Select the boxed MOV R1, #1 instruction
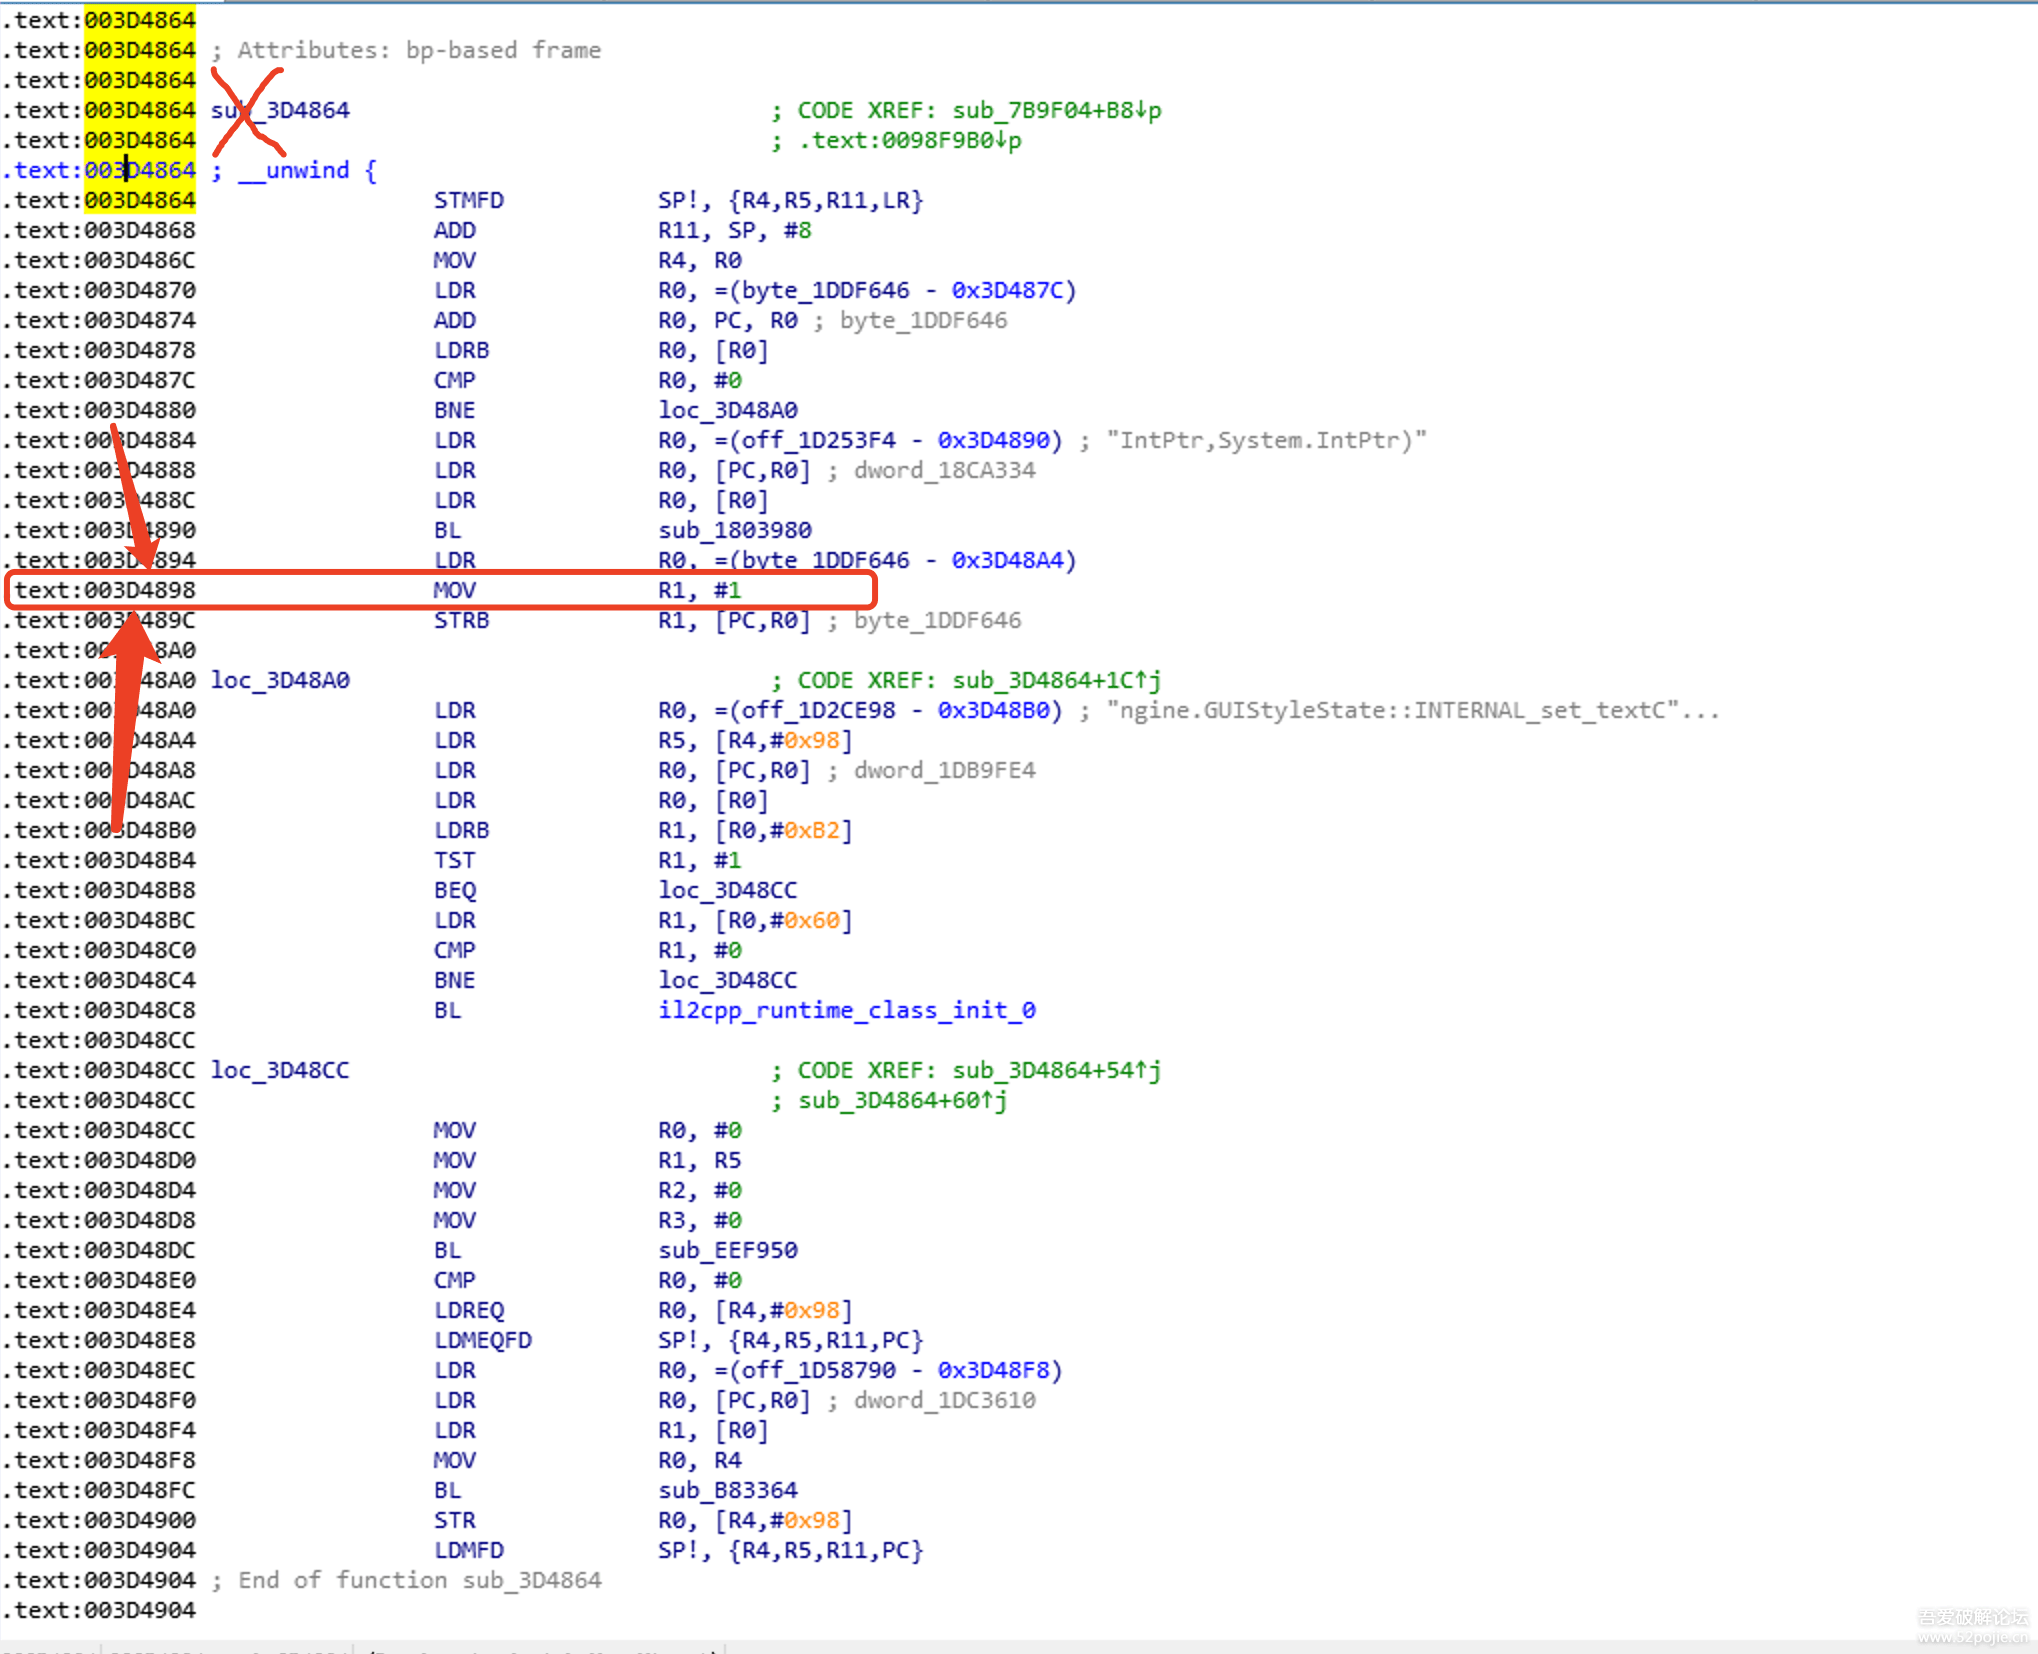 tap(455, 590)
